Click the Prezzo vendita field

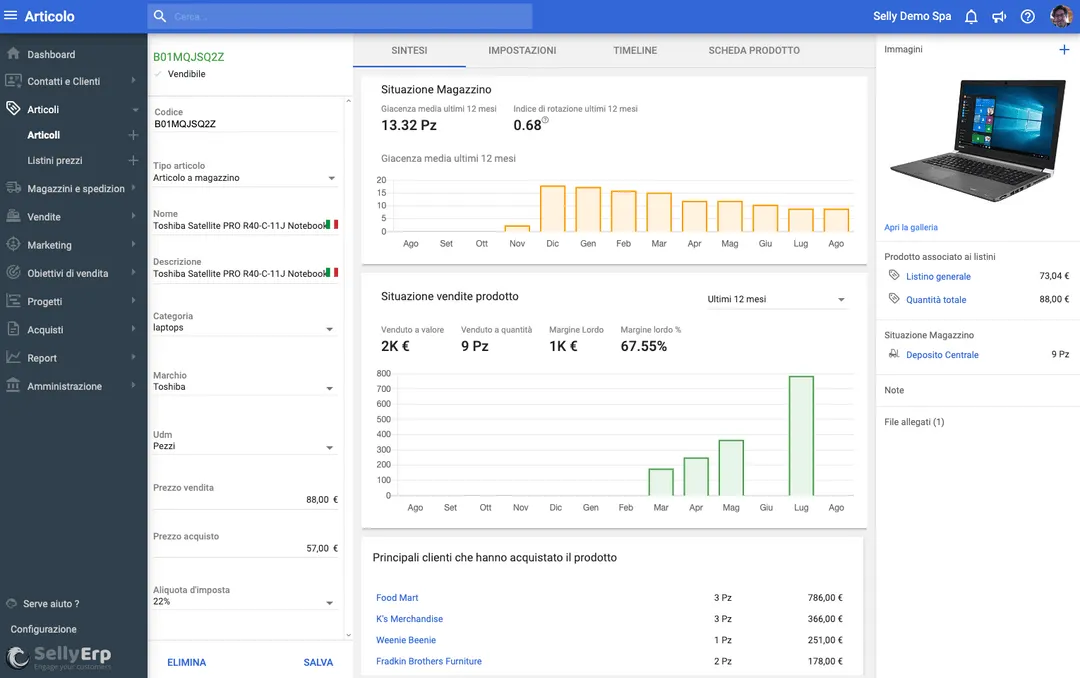tap(246, 500)
